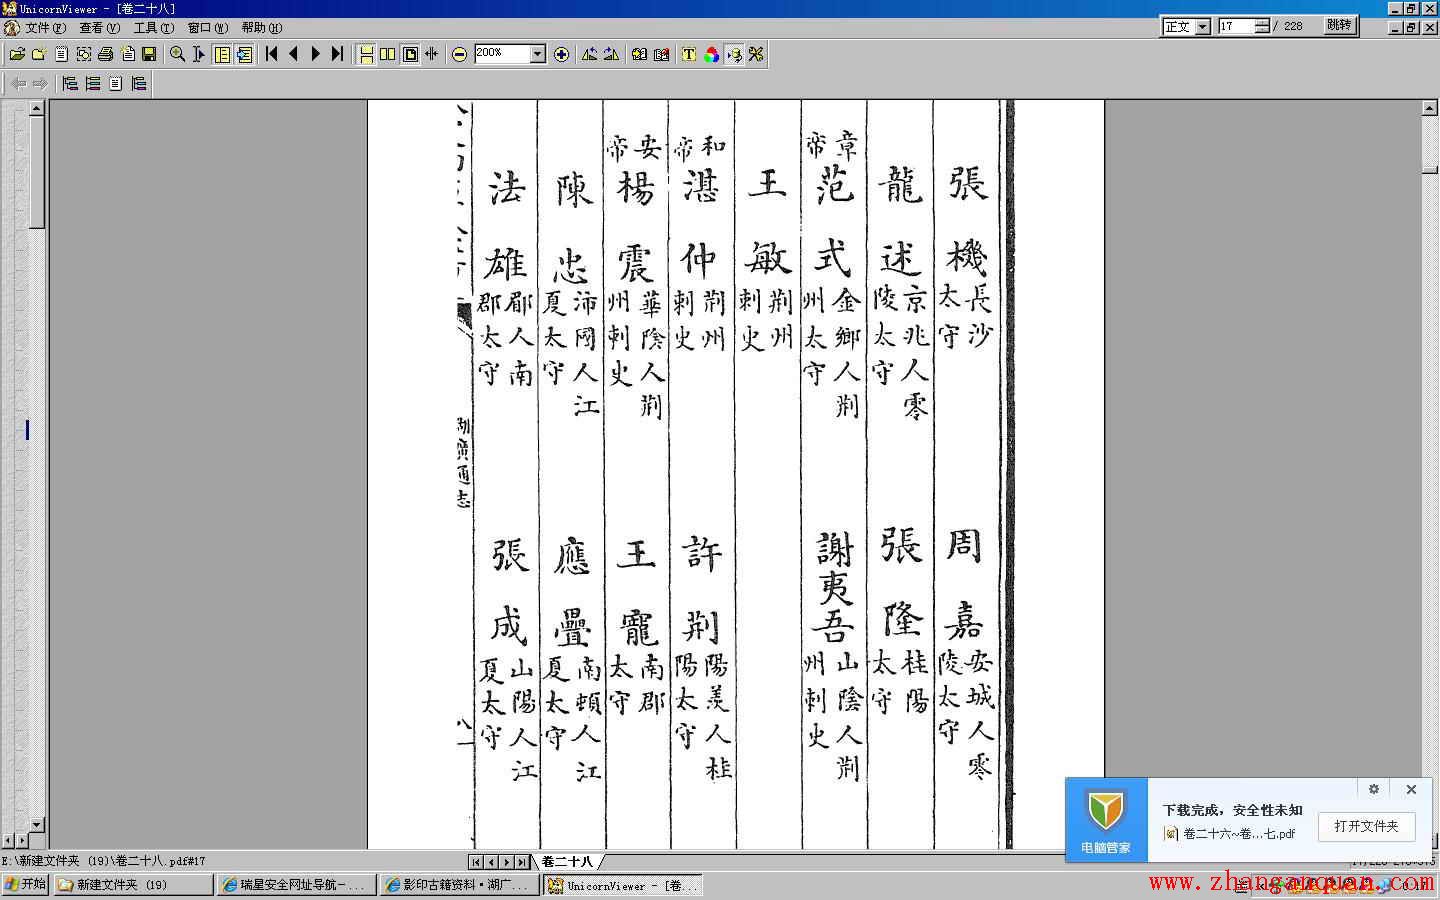Screen dimensions: 1440x900
Task: Jump to the last page
Action: pos(338,54)
